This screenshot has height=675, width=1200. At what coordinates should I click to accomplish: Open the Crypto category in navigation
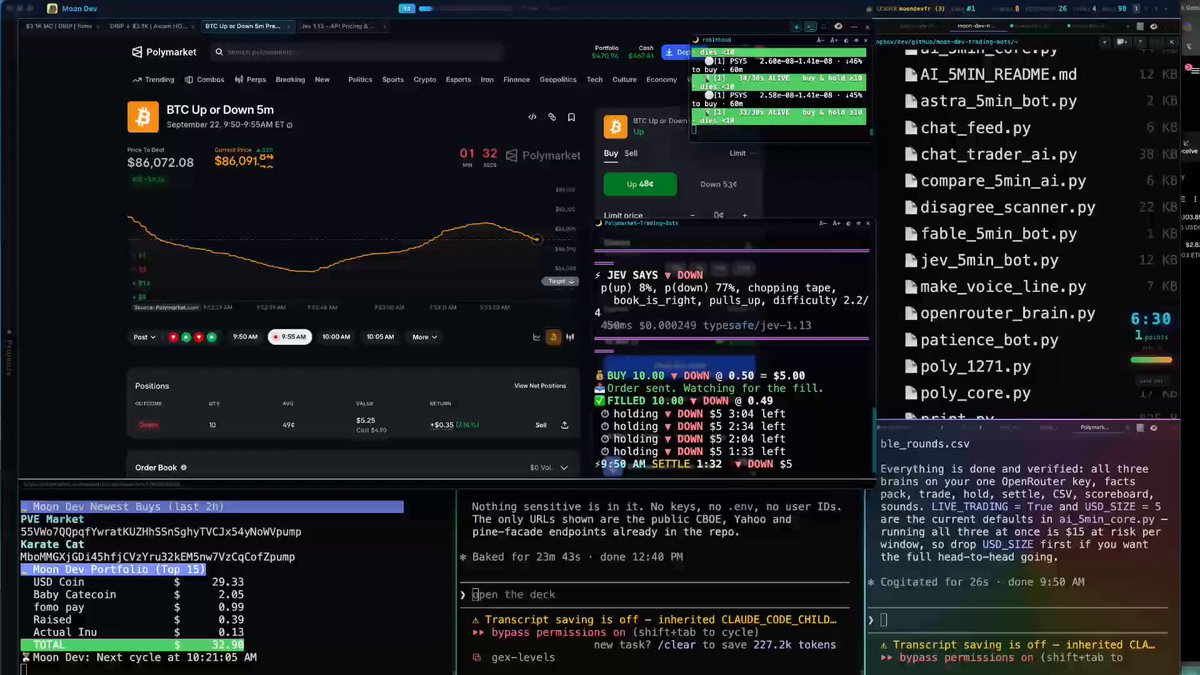pyautogui.click(x=425, y=80)
